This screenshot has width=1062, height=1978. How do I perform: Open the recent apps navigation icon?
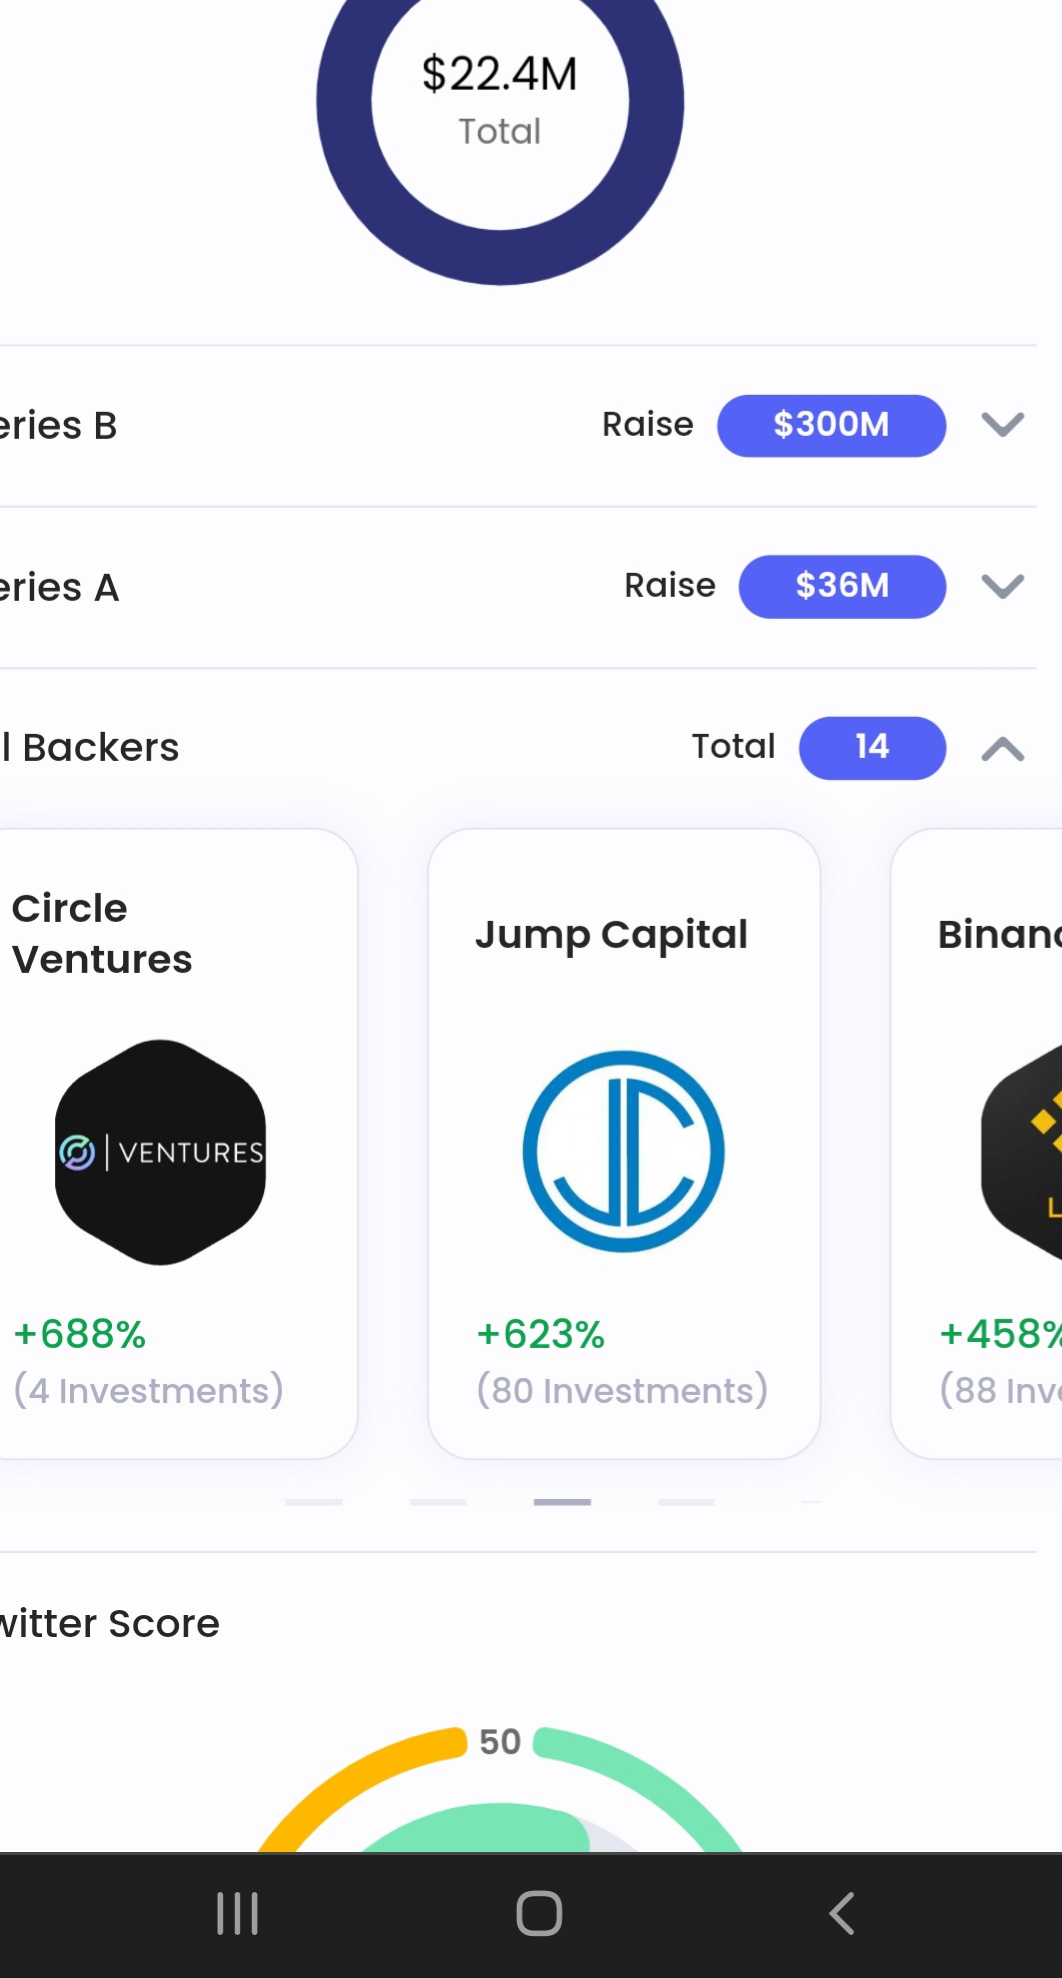238,1913
